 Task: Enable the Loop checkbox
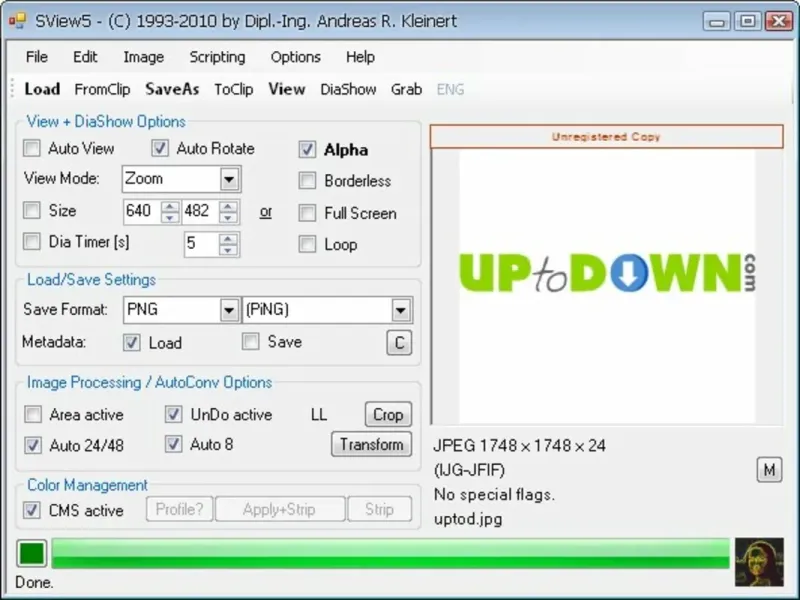pyautogui.click(x=307, y=244)
